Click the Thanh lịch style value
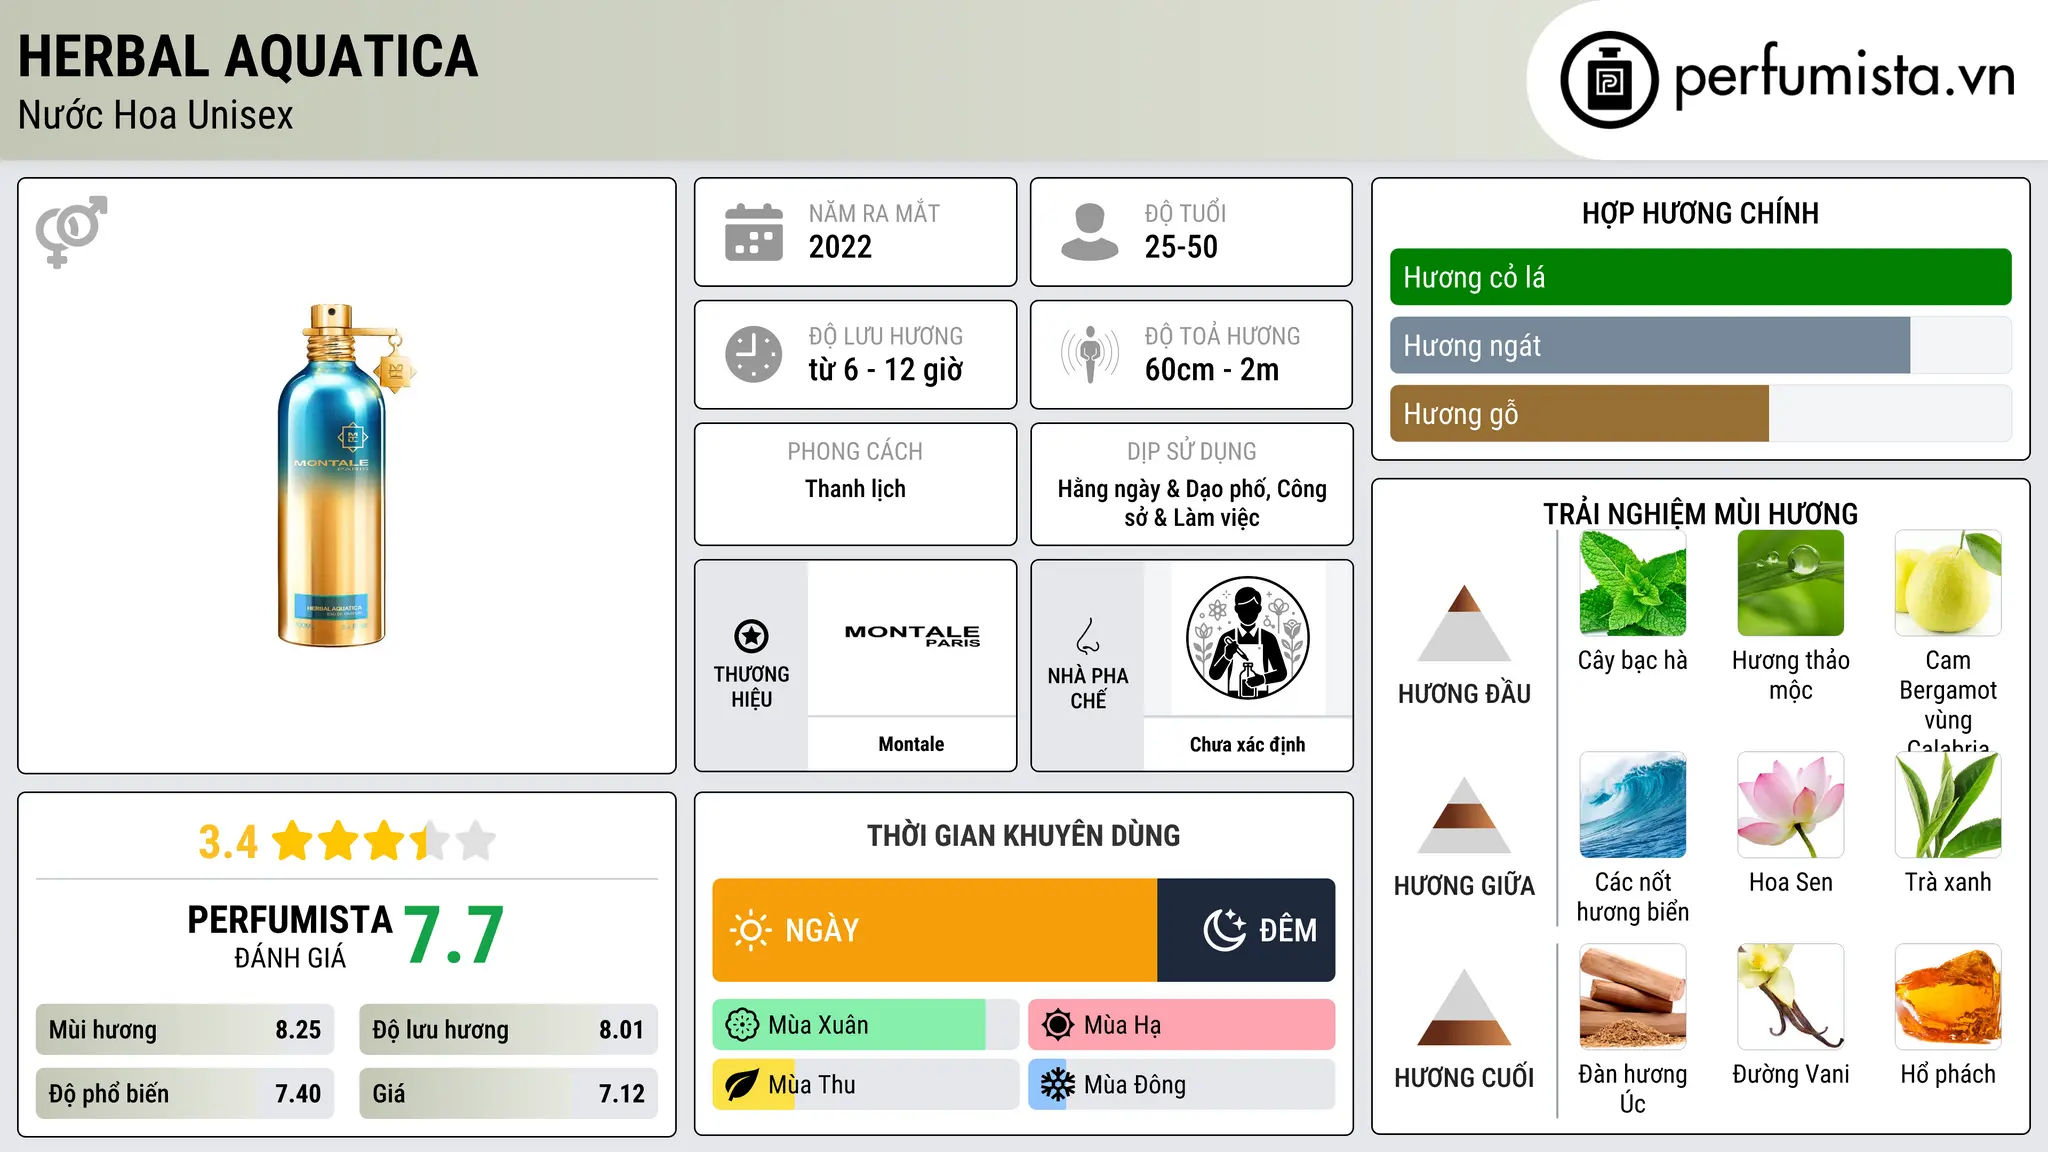The image size is (2048, 1152). (855, 489)
